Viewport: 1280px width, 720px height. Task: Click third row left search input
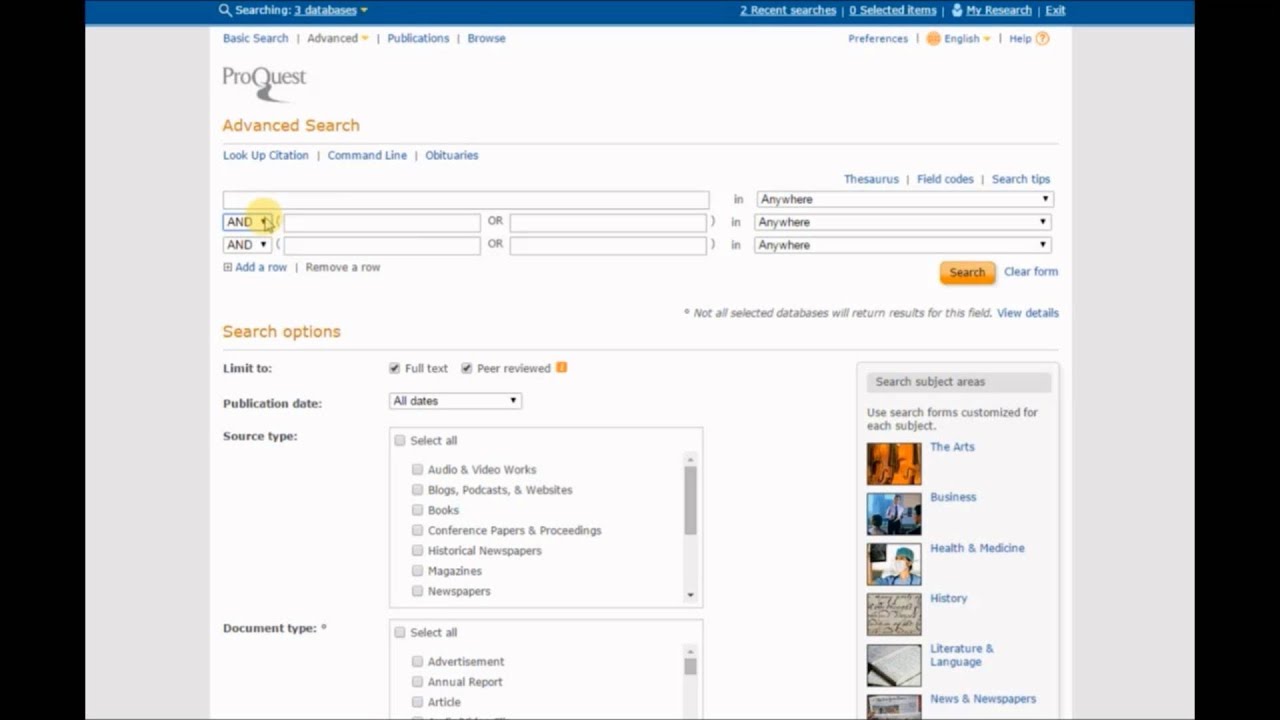tap(382, 245)
